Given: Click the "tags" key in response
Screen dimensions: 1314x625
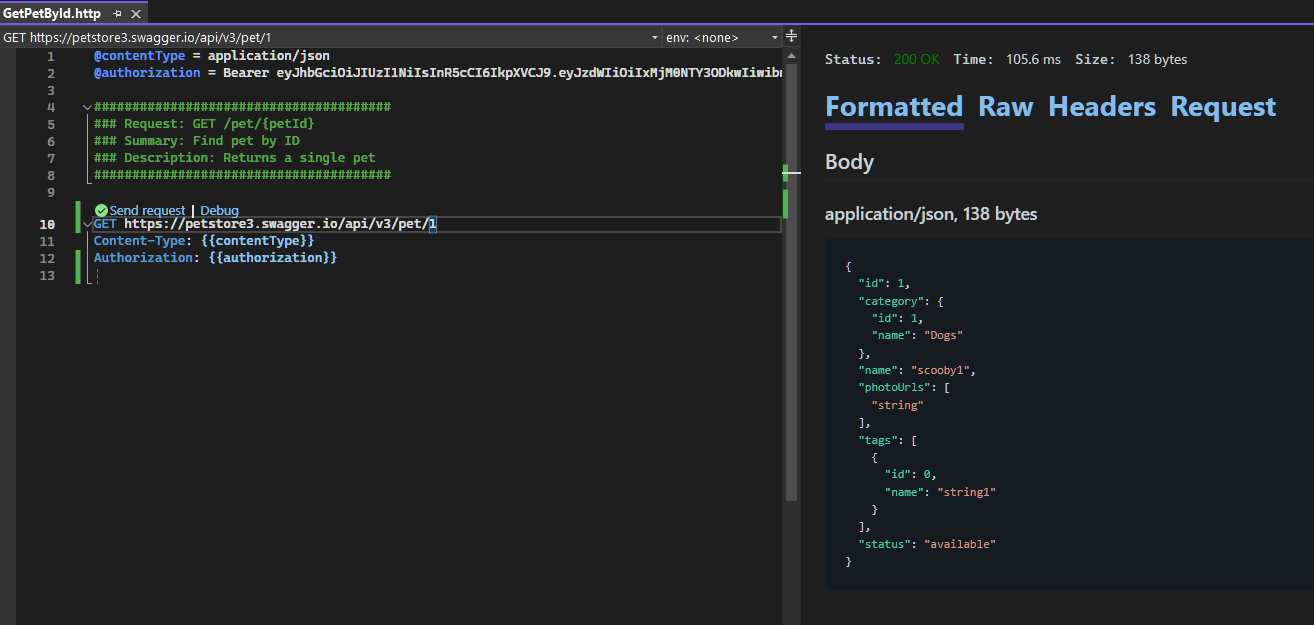Looking at the screenshot, I should click(x=877, y=440).
